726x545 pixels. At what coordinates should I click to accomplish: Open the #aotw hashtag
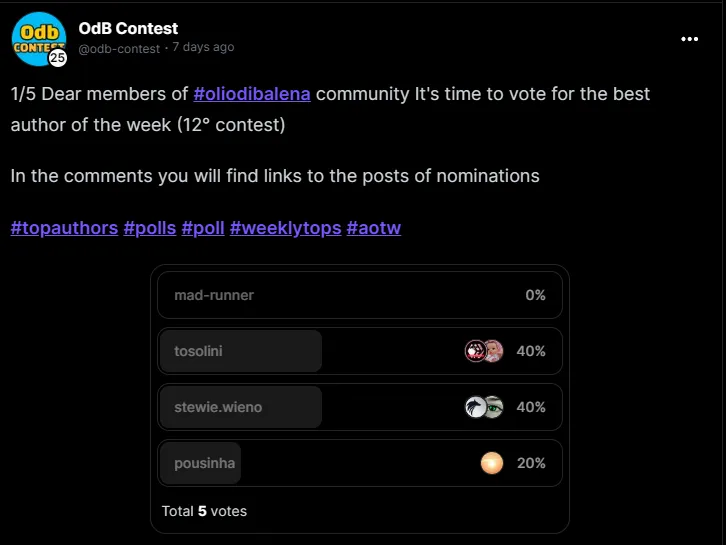click(374, 228)
